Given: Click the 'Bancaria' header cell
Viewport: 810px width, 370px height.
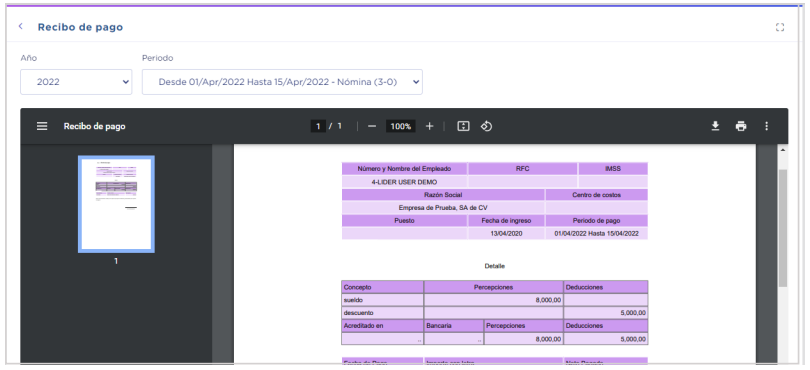Looking at the screenshot, I should pos(454,326).
